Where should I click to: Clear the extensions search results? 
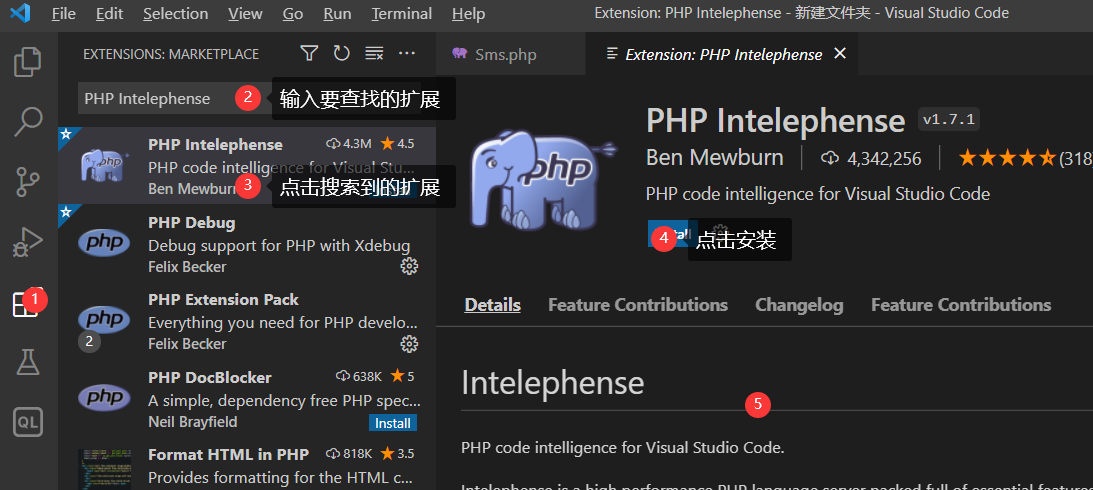374,54
